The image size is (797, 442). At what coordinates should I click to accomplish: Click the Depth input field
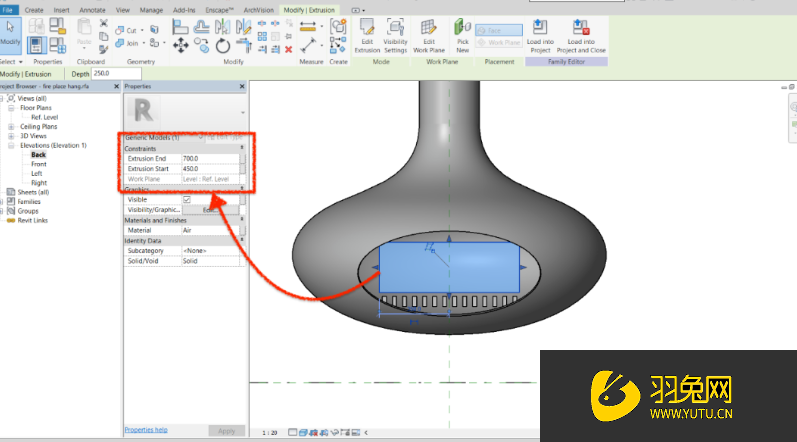click(x=117, y=74)
